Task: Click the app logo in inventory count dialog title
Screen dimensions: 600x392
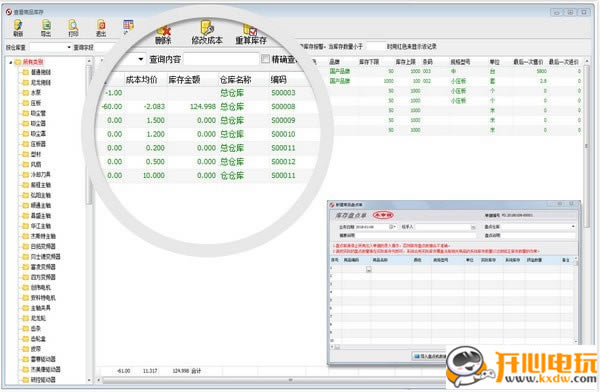Action: 331,205
